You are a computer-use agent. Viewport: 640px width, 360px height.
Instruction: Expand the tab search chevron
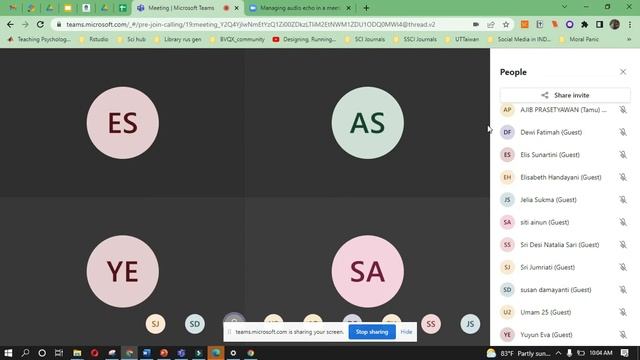564,7
